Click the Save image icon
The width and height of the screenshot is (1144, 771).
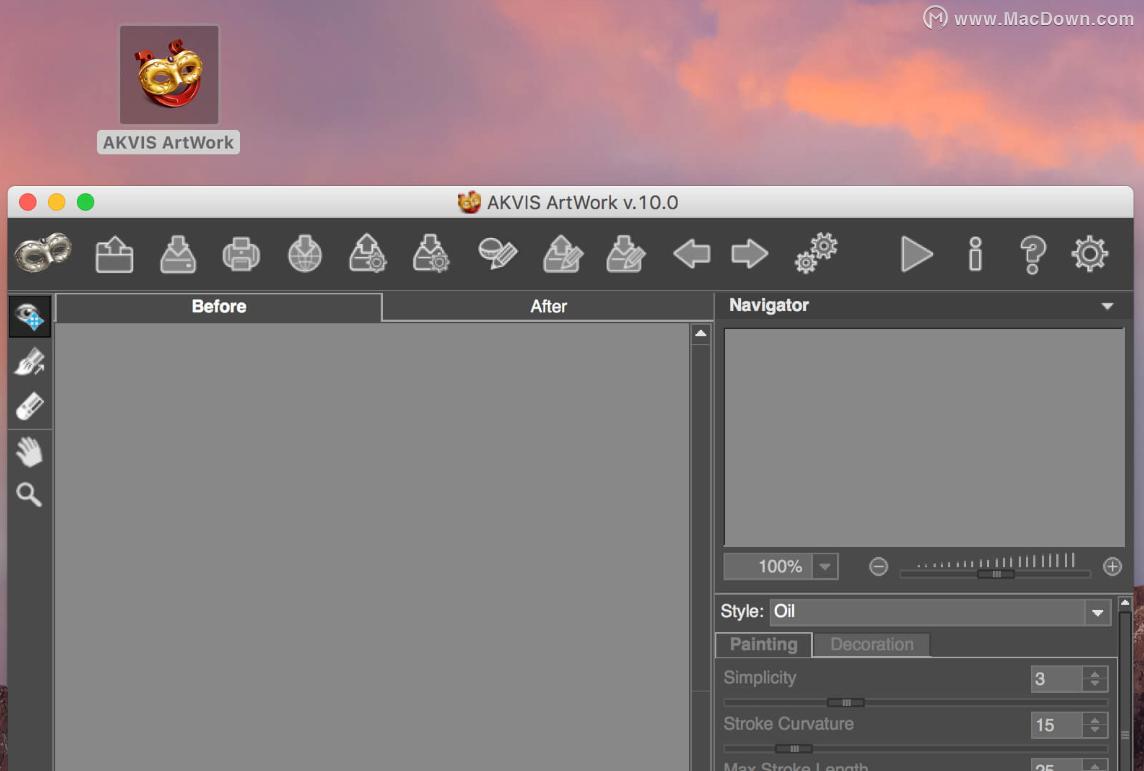[x=178, y=254]
